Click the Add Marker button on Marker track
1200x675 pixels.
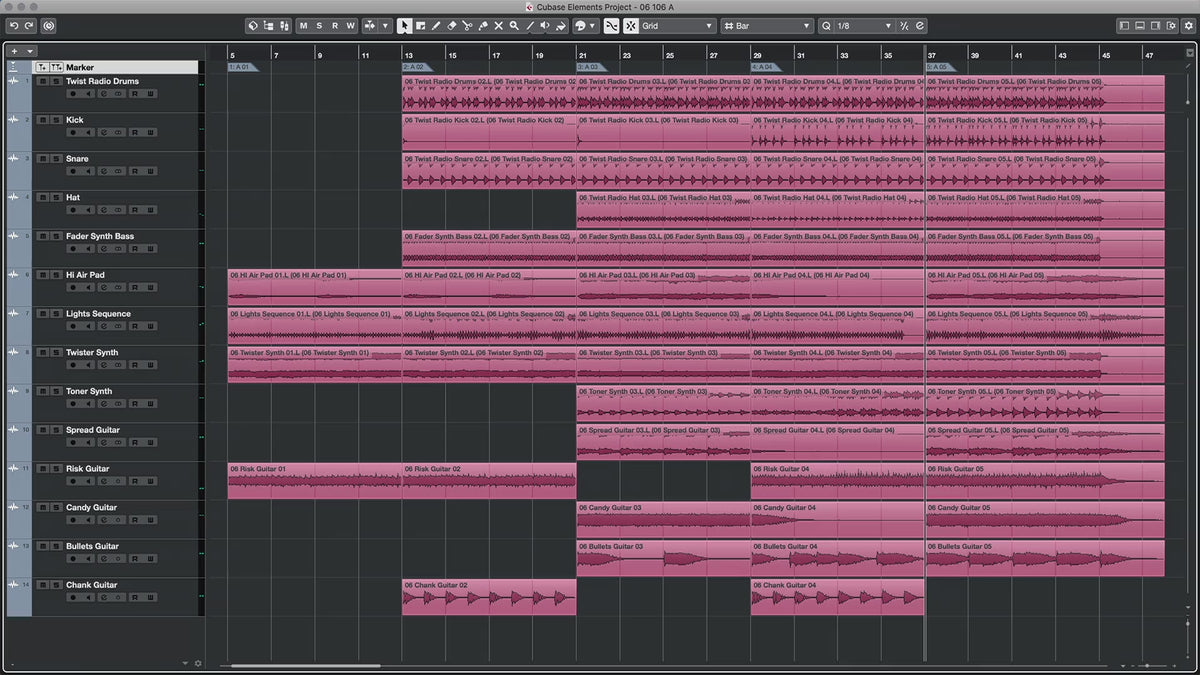point(41,67)
